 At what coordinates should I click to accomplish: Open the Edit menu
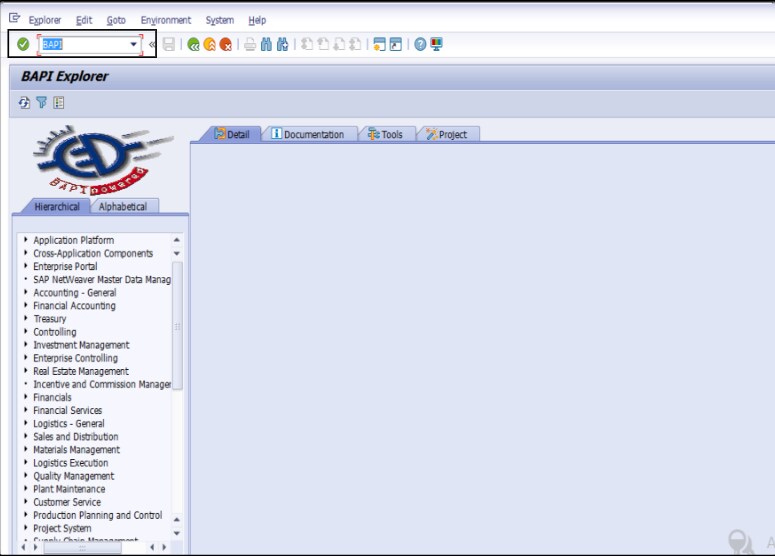pos(84,20)
